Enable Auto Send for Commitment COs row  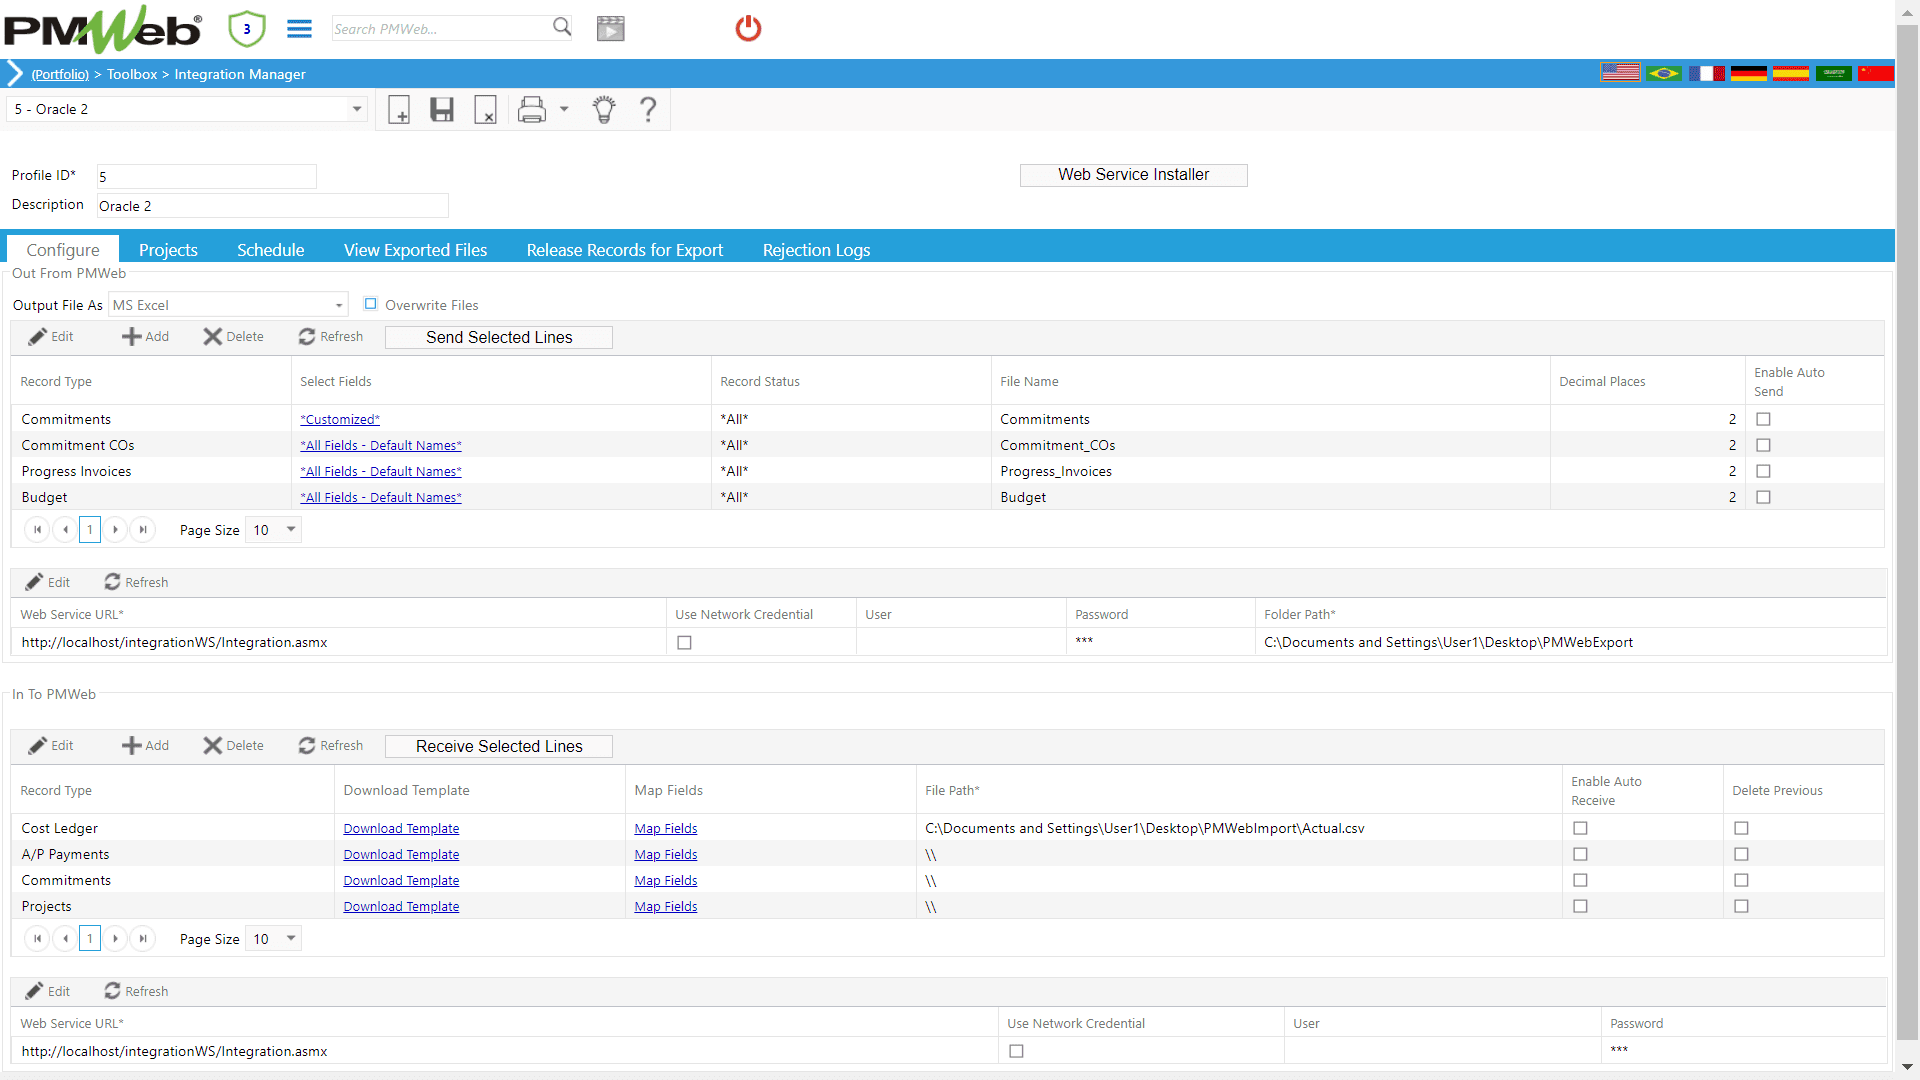tap(1763, 446)
